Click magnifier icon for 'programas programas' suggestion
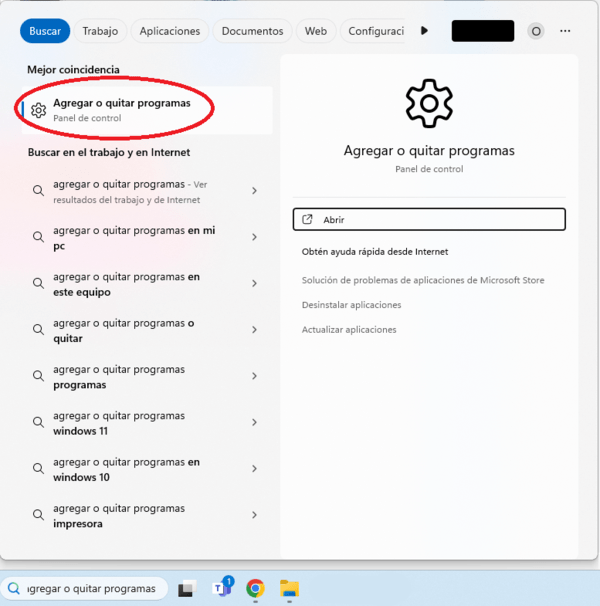 38,376
